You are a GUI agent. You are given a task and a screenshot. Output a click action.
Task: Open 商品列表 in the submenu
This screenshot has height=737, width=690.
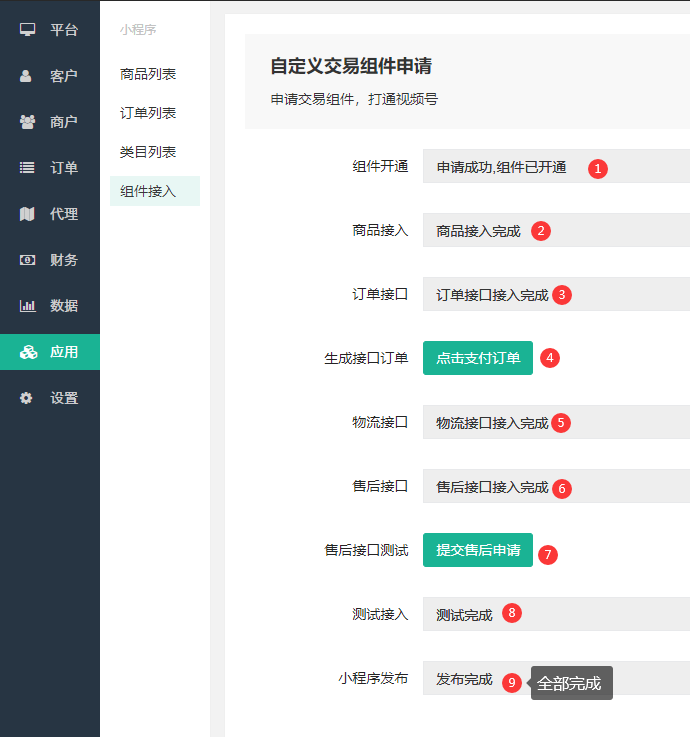pos(148,74)
